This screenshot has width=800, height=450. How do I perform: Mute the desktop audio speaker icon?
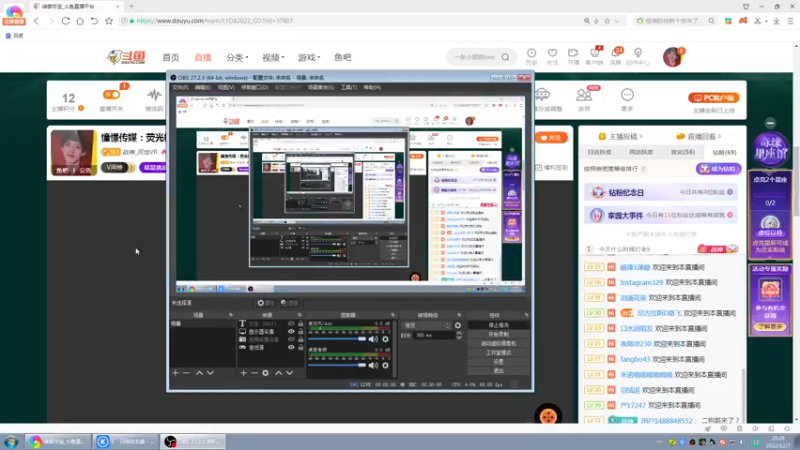373,365
